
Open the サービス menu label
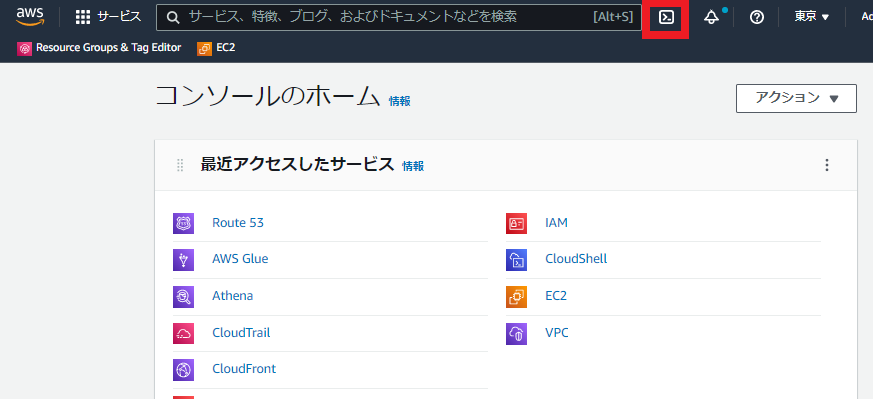pos(119,17)
